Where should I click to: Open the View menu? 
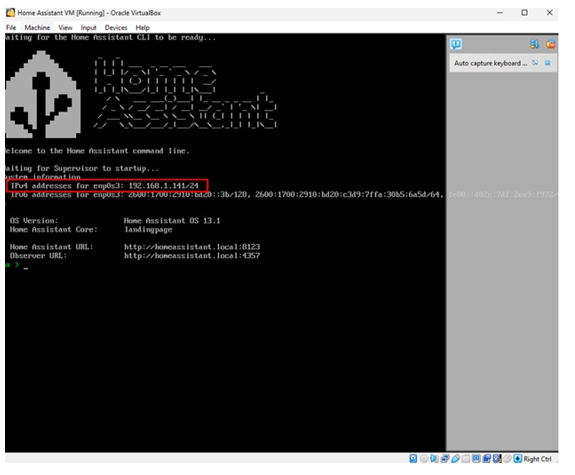(65, 28)
